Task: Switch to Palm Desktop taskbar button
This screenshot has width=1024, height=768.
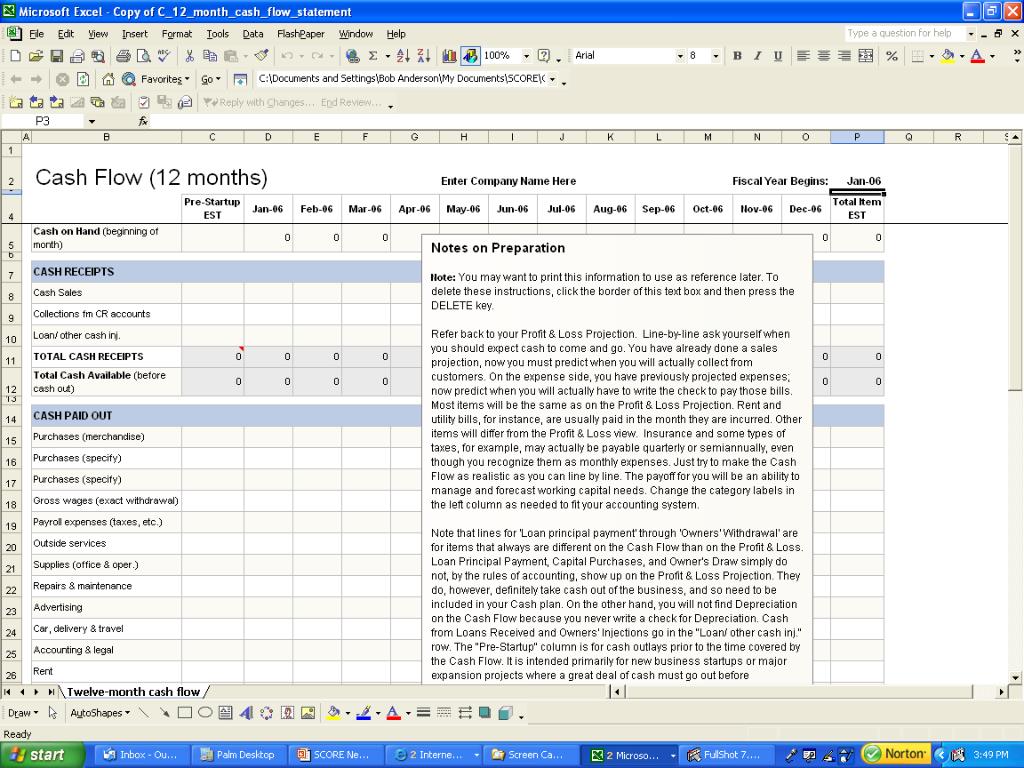Action: tap(240, 755)
